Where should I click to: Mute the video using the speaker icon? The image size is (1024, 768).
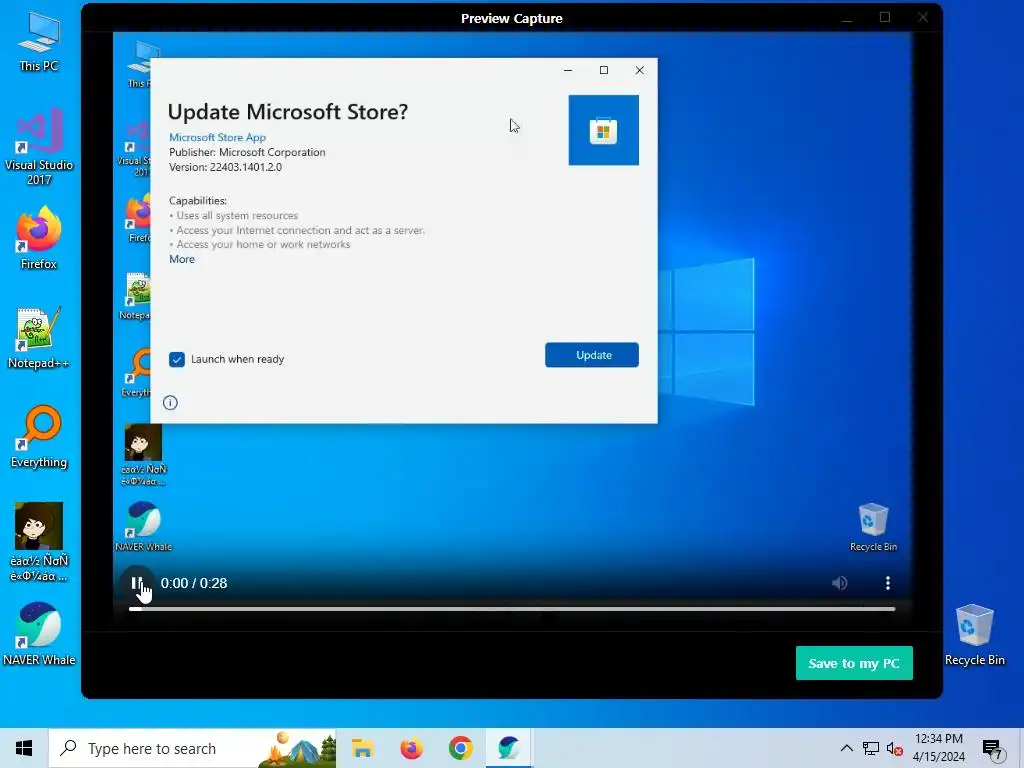840,583
